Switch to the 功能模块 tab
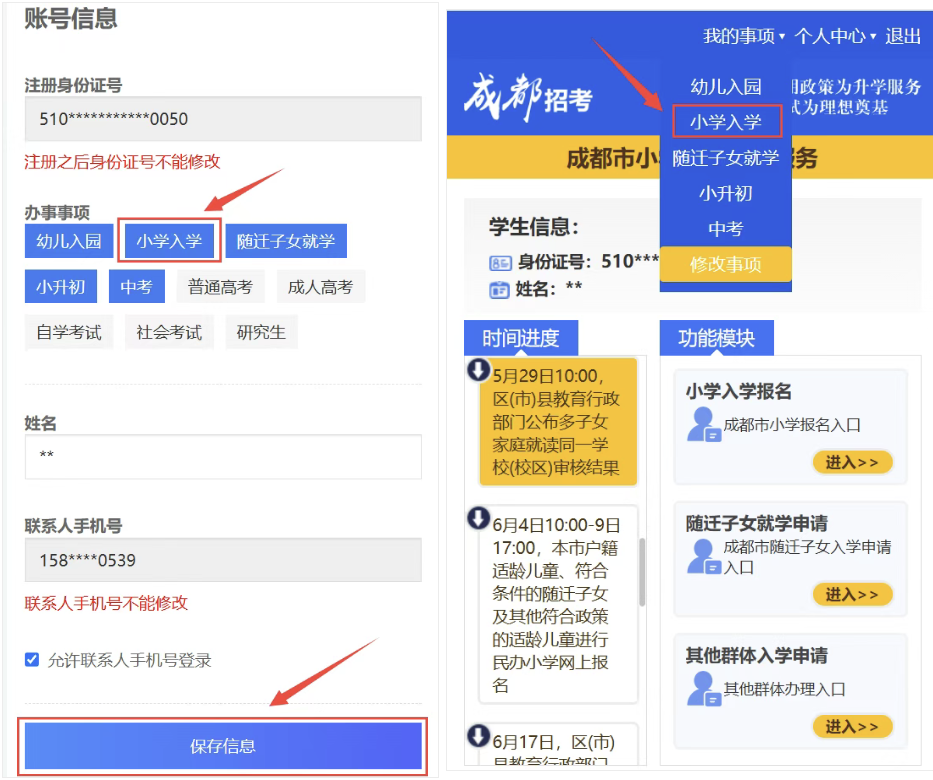Image resolution: width=933 pixels, height=780 pixels. pyautogui.click(x=716, y=338)
